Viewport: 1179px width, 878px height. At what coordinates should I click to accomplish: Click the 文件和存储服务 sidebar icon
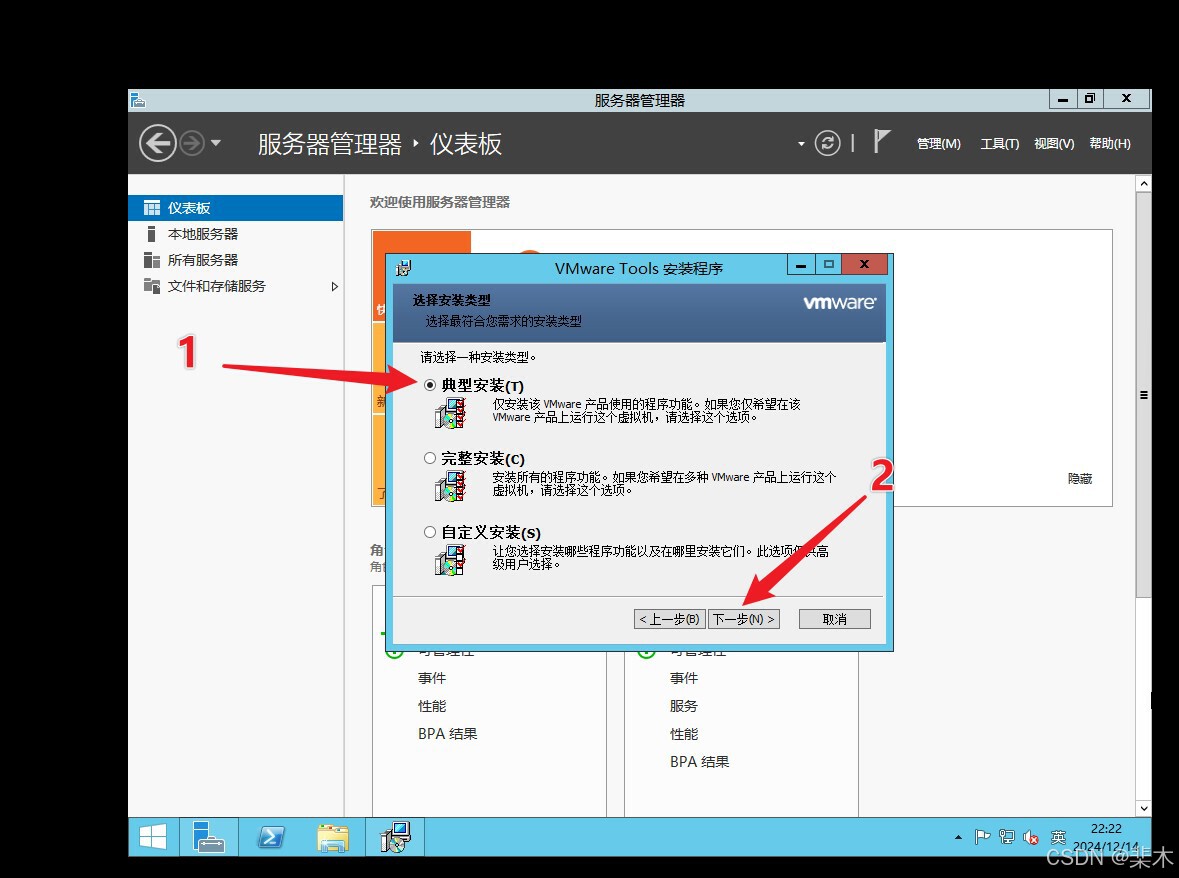click(152, 286)
